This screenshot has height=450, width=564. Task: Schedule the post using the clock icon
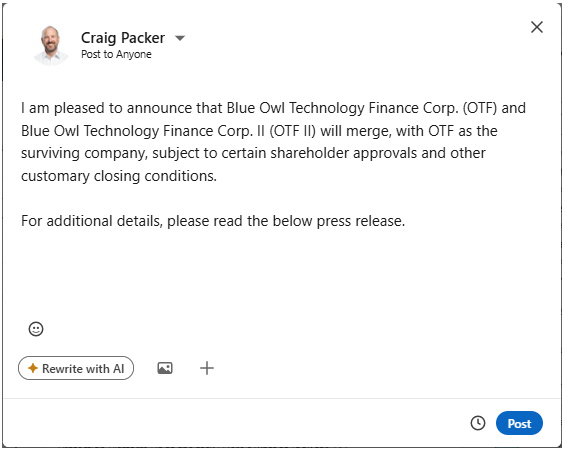478,423
